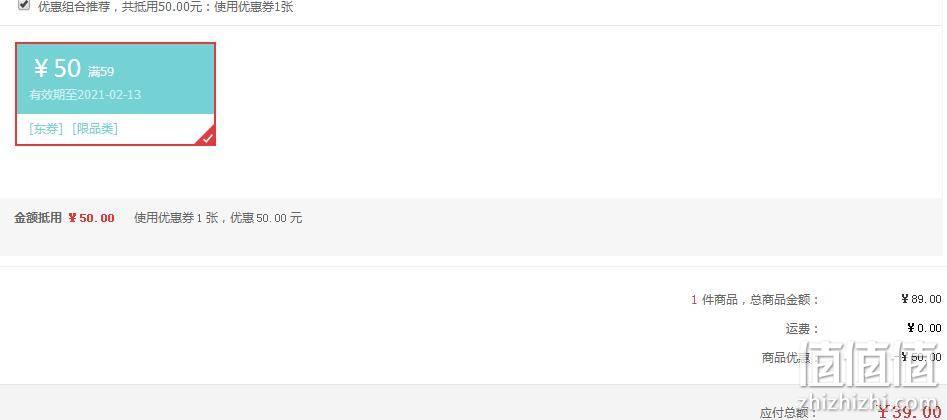Screen dimensions: 947x420
Task: Click the 金额抵用 label
Action: click(38, 218)
